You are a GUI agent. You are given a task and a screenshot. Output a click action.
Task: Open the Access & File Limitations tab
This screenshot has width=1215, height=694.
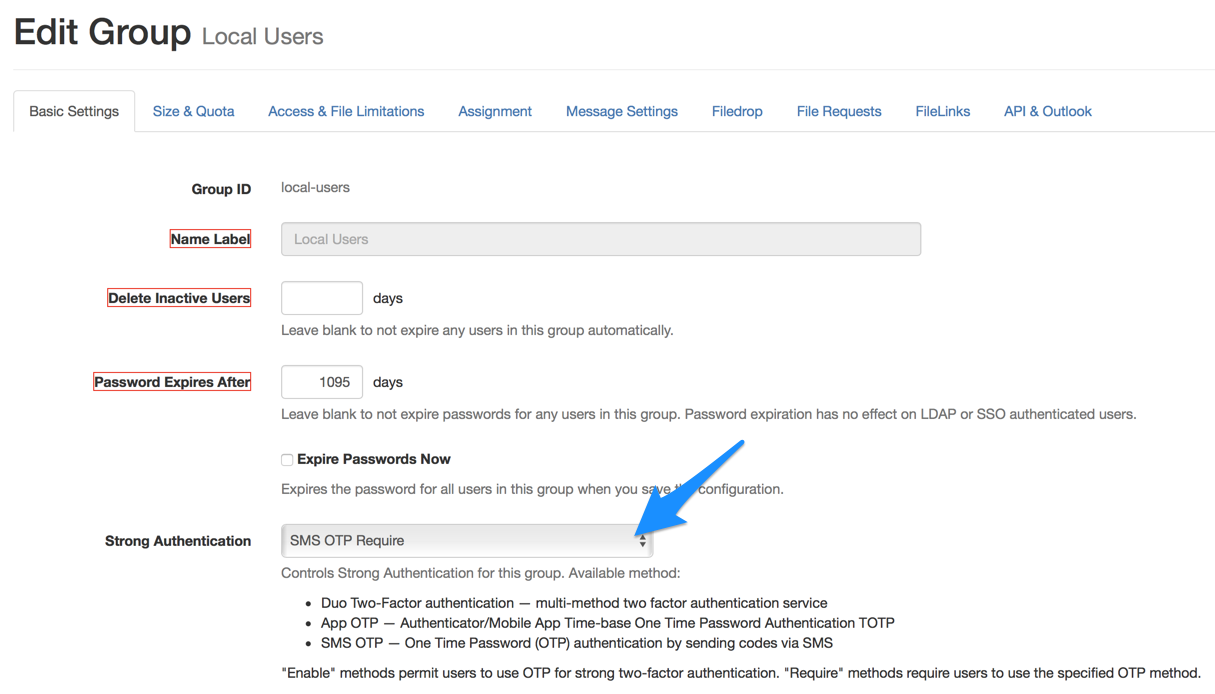(346, 111)
